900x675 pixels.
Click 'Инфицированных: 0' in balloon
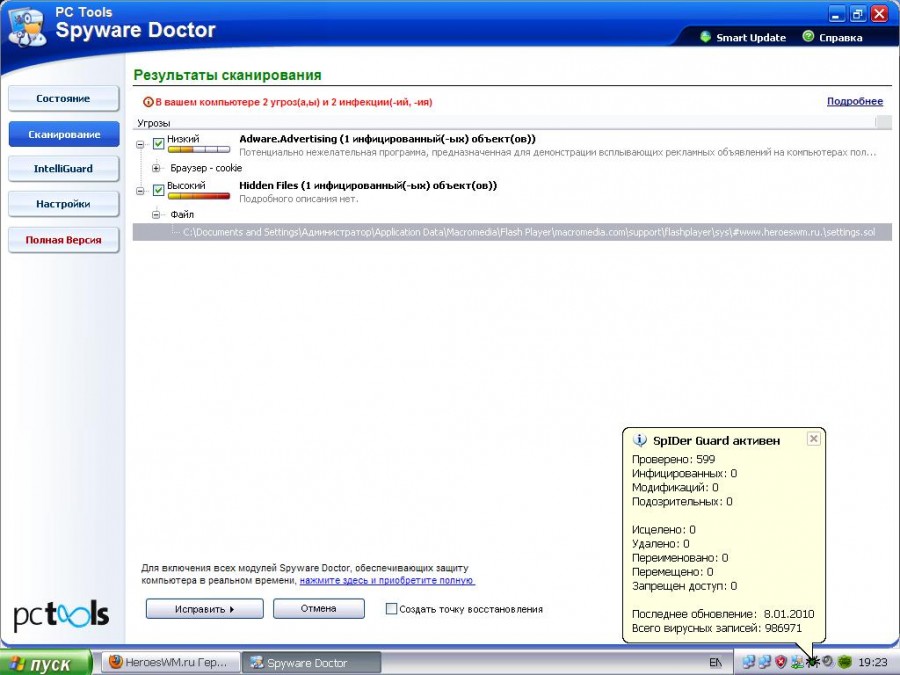[684, 474]
